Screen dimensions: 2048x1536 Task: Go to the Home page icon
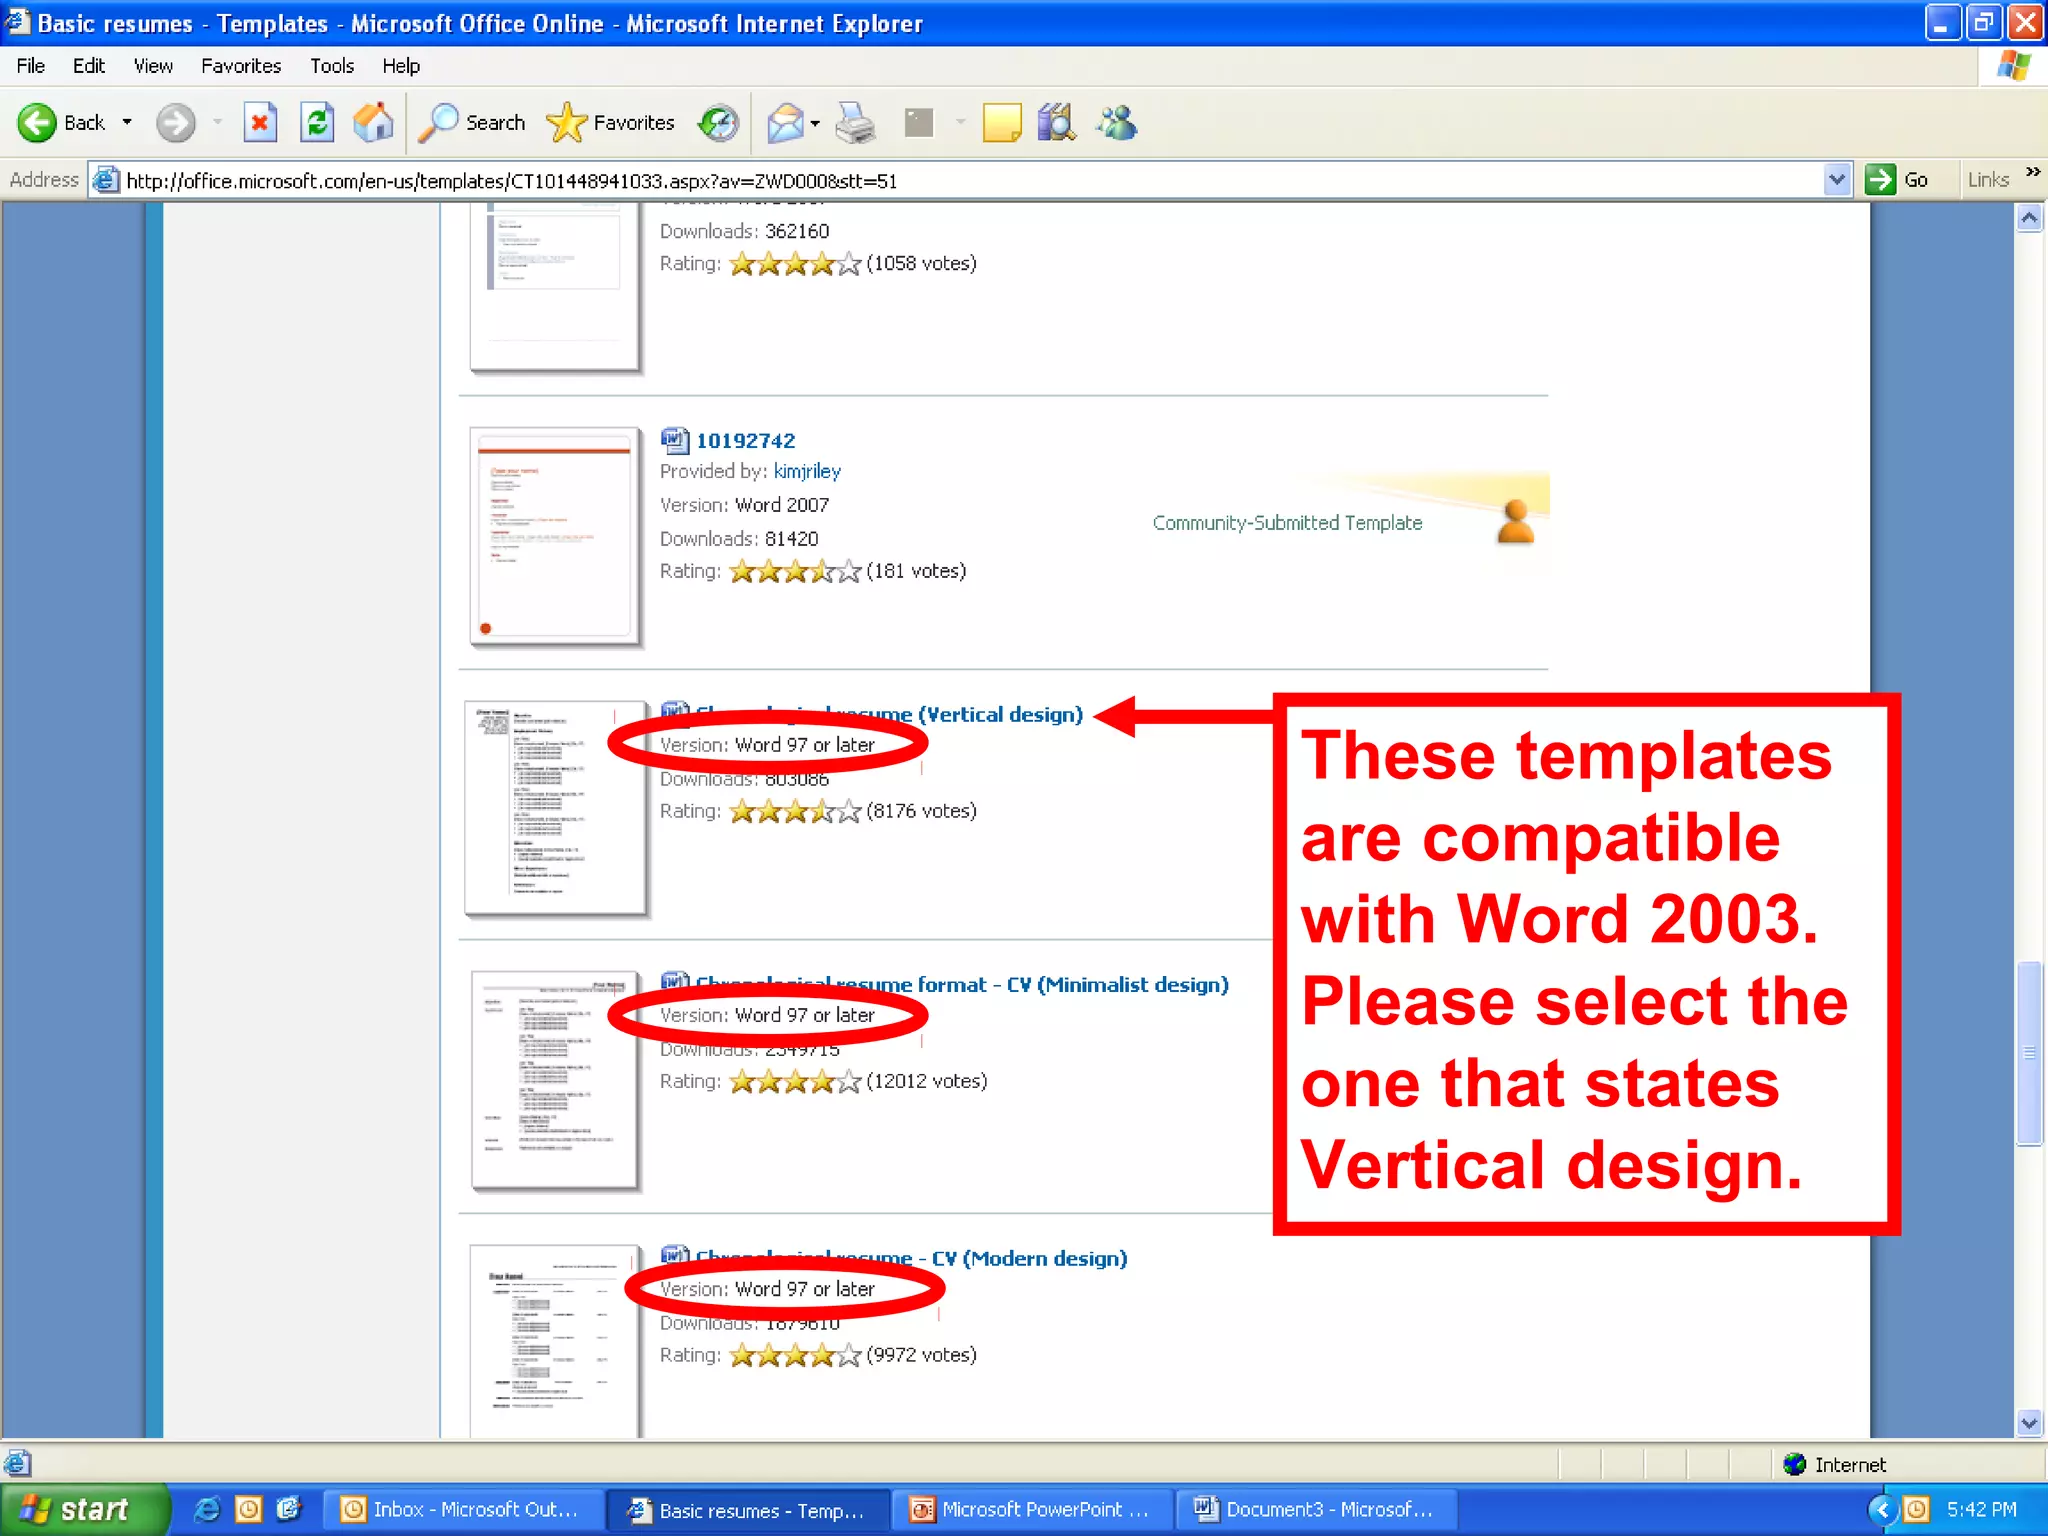click(x=374, y=123)
